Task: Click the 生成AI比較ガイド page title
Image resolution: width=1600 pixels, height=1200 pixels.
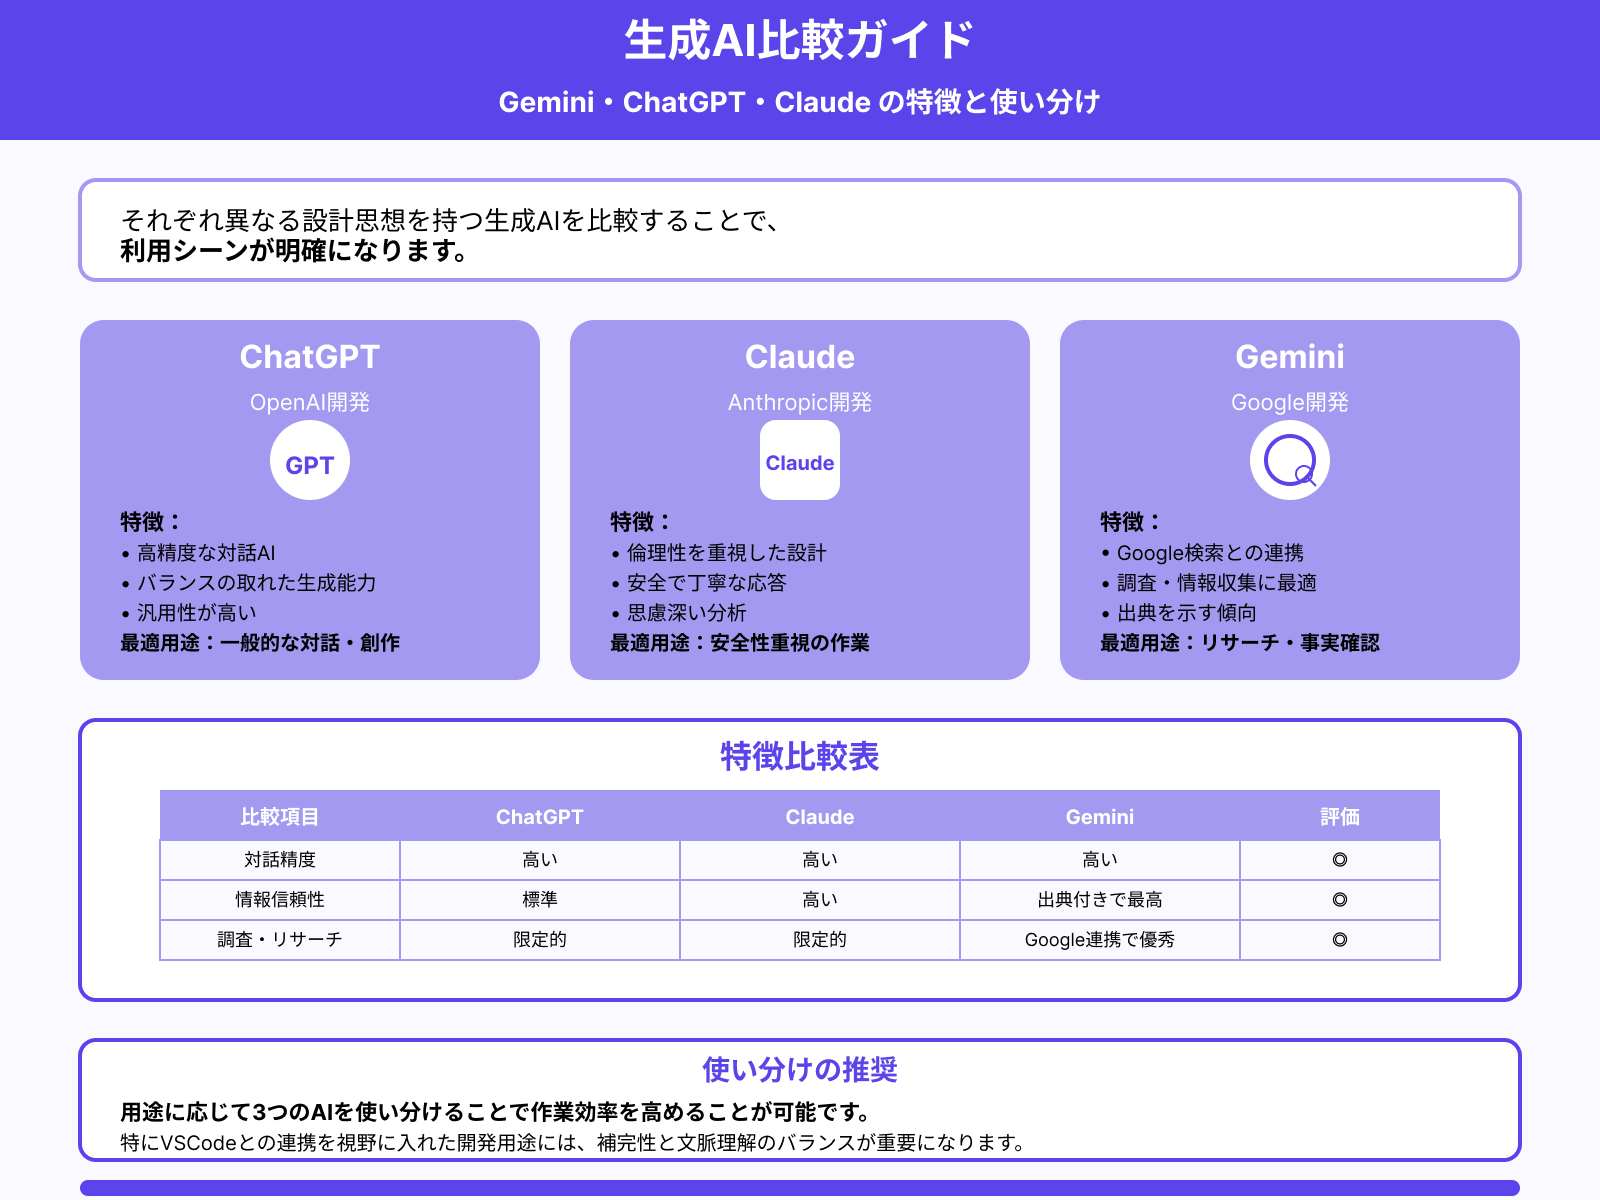Action: [x=800, y=42]
